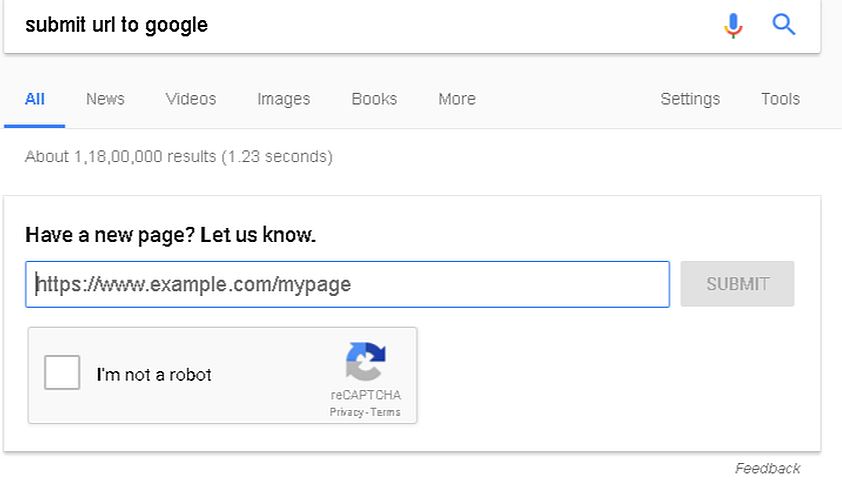Image resolution: width=842 pixels, height=498 pixels.
Task: Click the "Have a new page?" heading
Action: pos(170,236)
